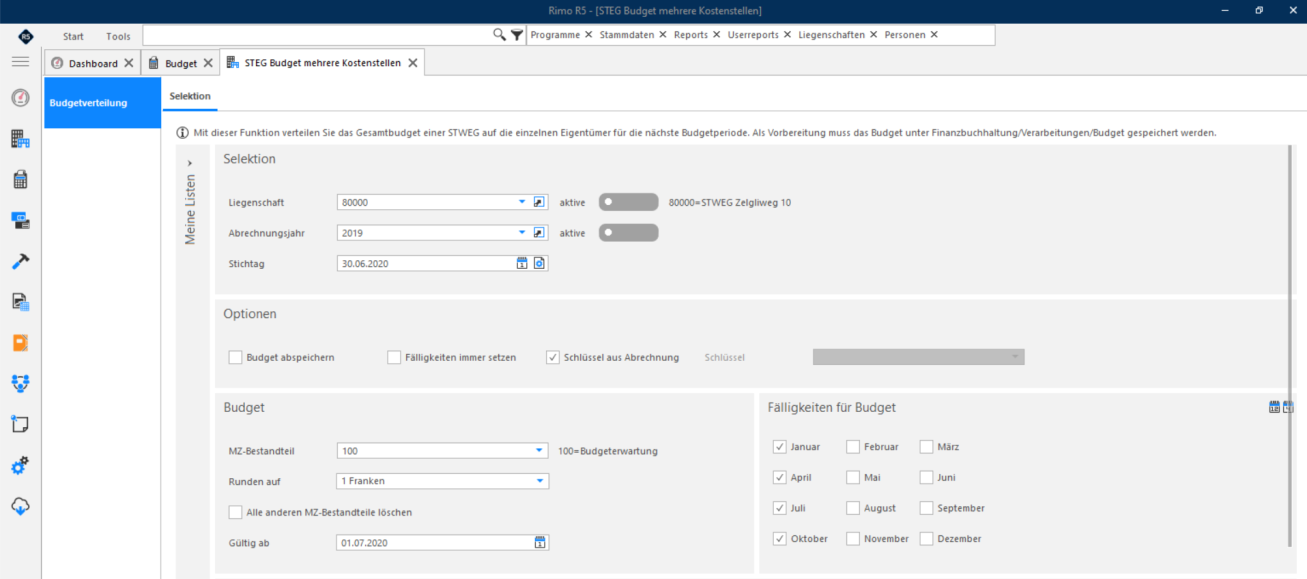This screenshot has height=579, width=1307.
Task: Check the Februar checkbox
Action: [853, 447]
